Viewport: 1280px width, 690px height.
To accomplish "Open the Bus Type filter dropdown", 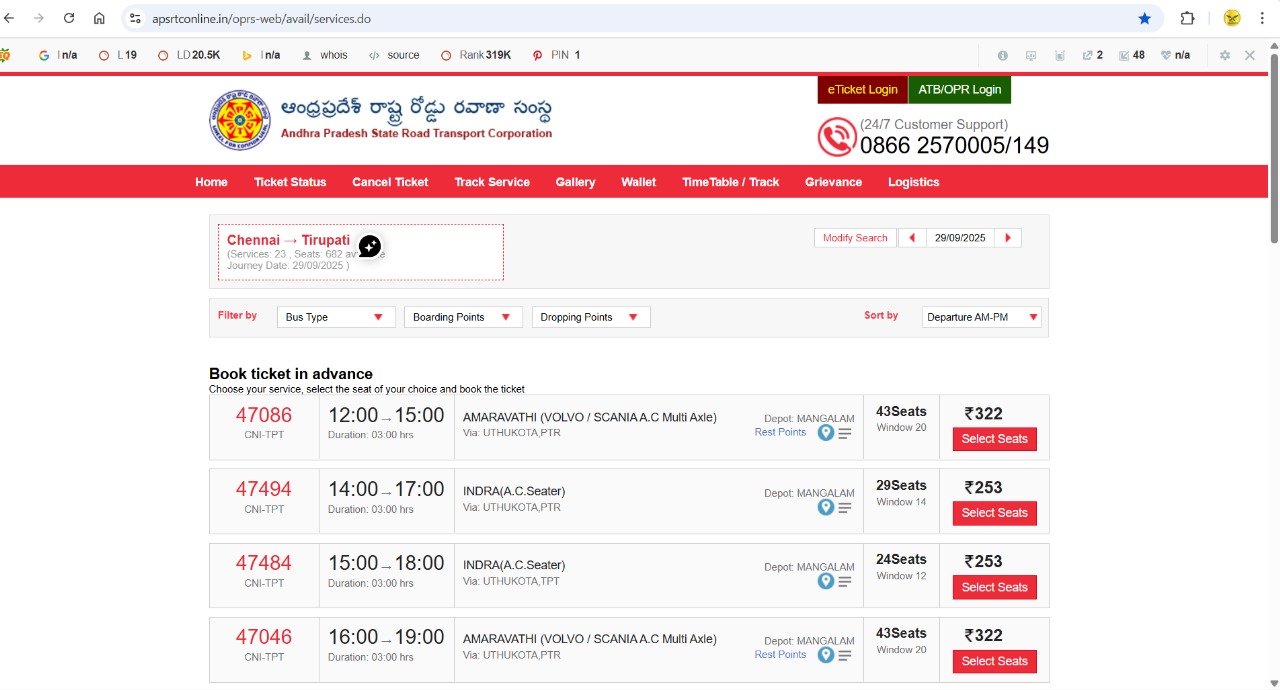I will click(x=335, y=316).
